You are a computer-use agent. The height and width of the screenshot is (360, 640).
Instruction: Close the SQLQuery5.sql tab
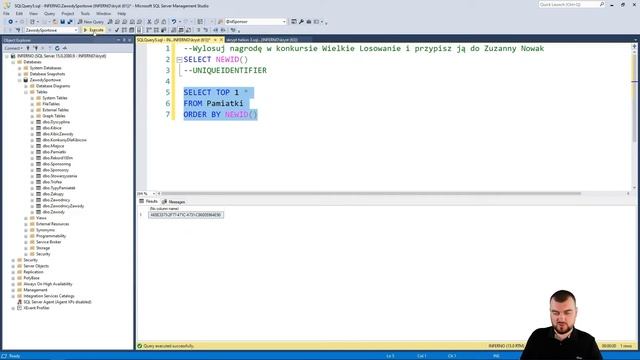(221, 40)
